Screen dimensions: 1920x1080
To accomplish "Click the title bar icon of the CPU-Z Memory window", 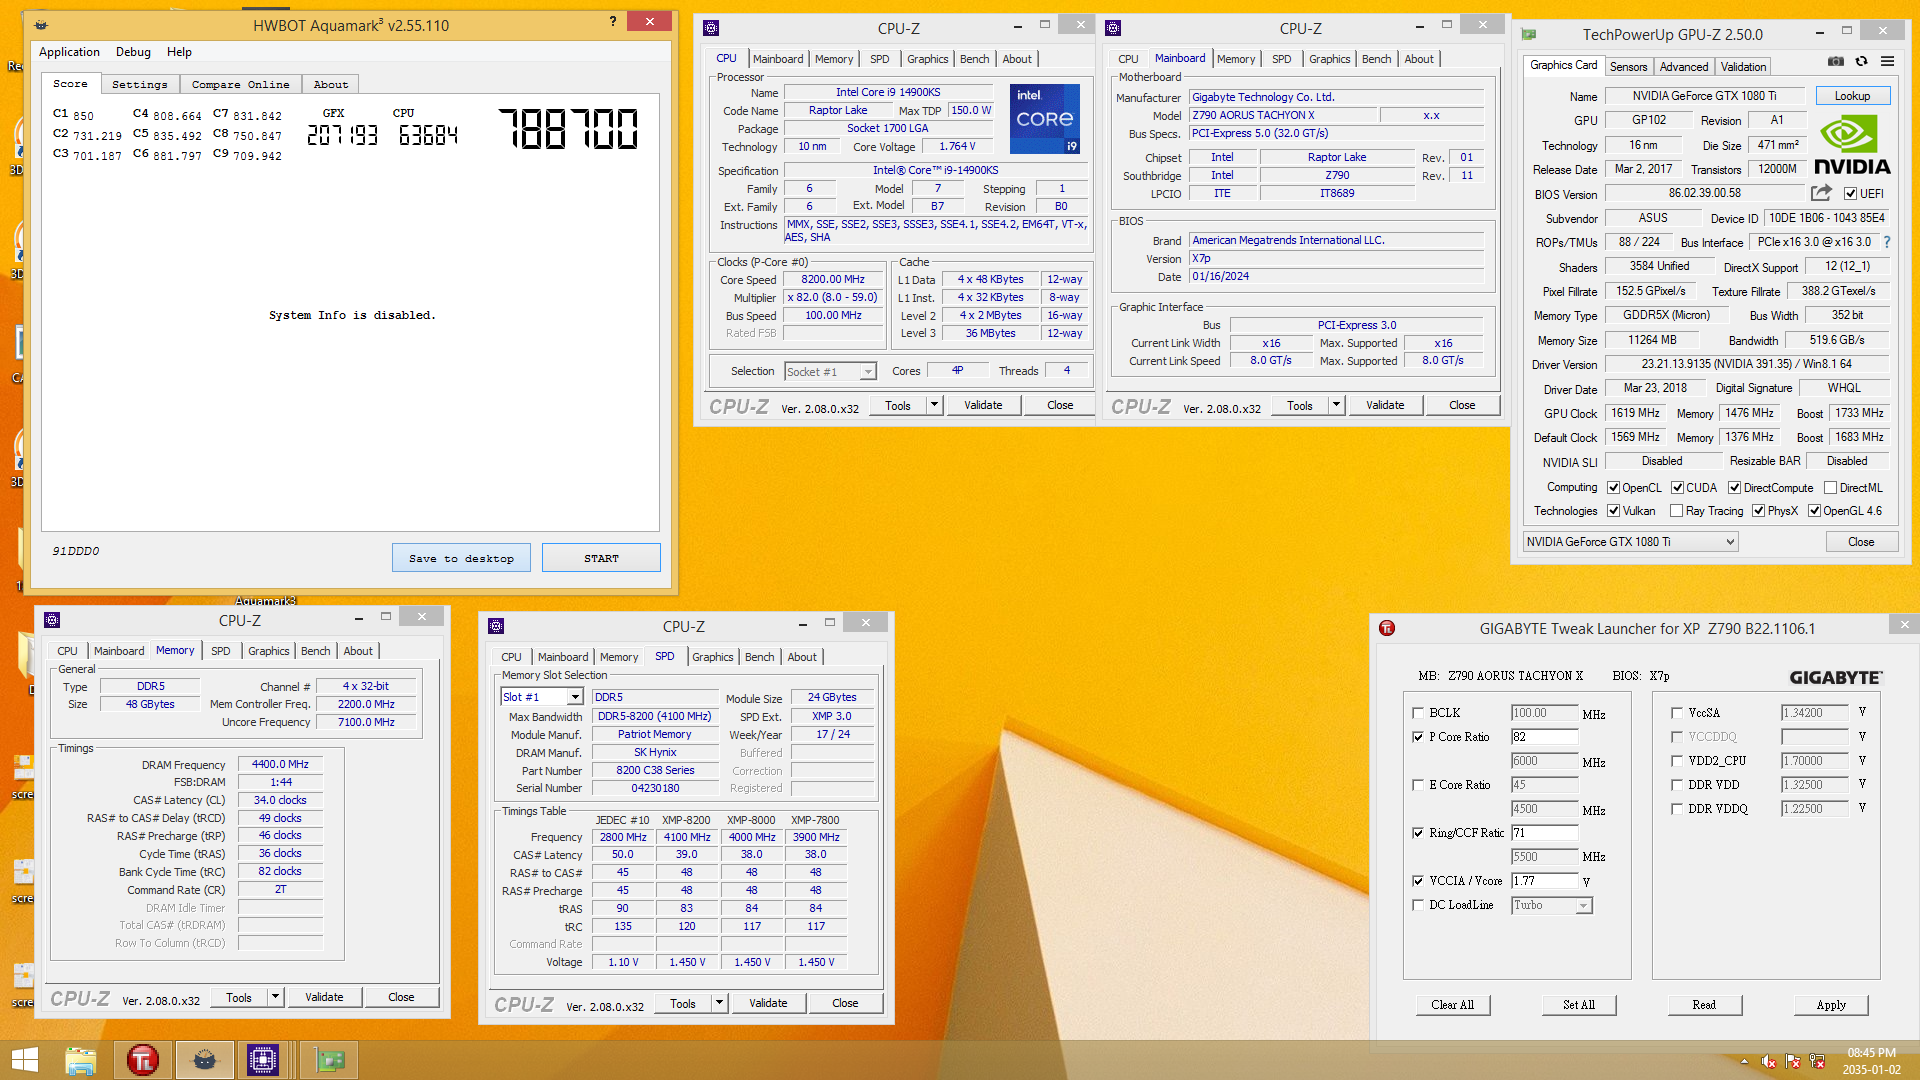I will click(x=53, y=620).
